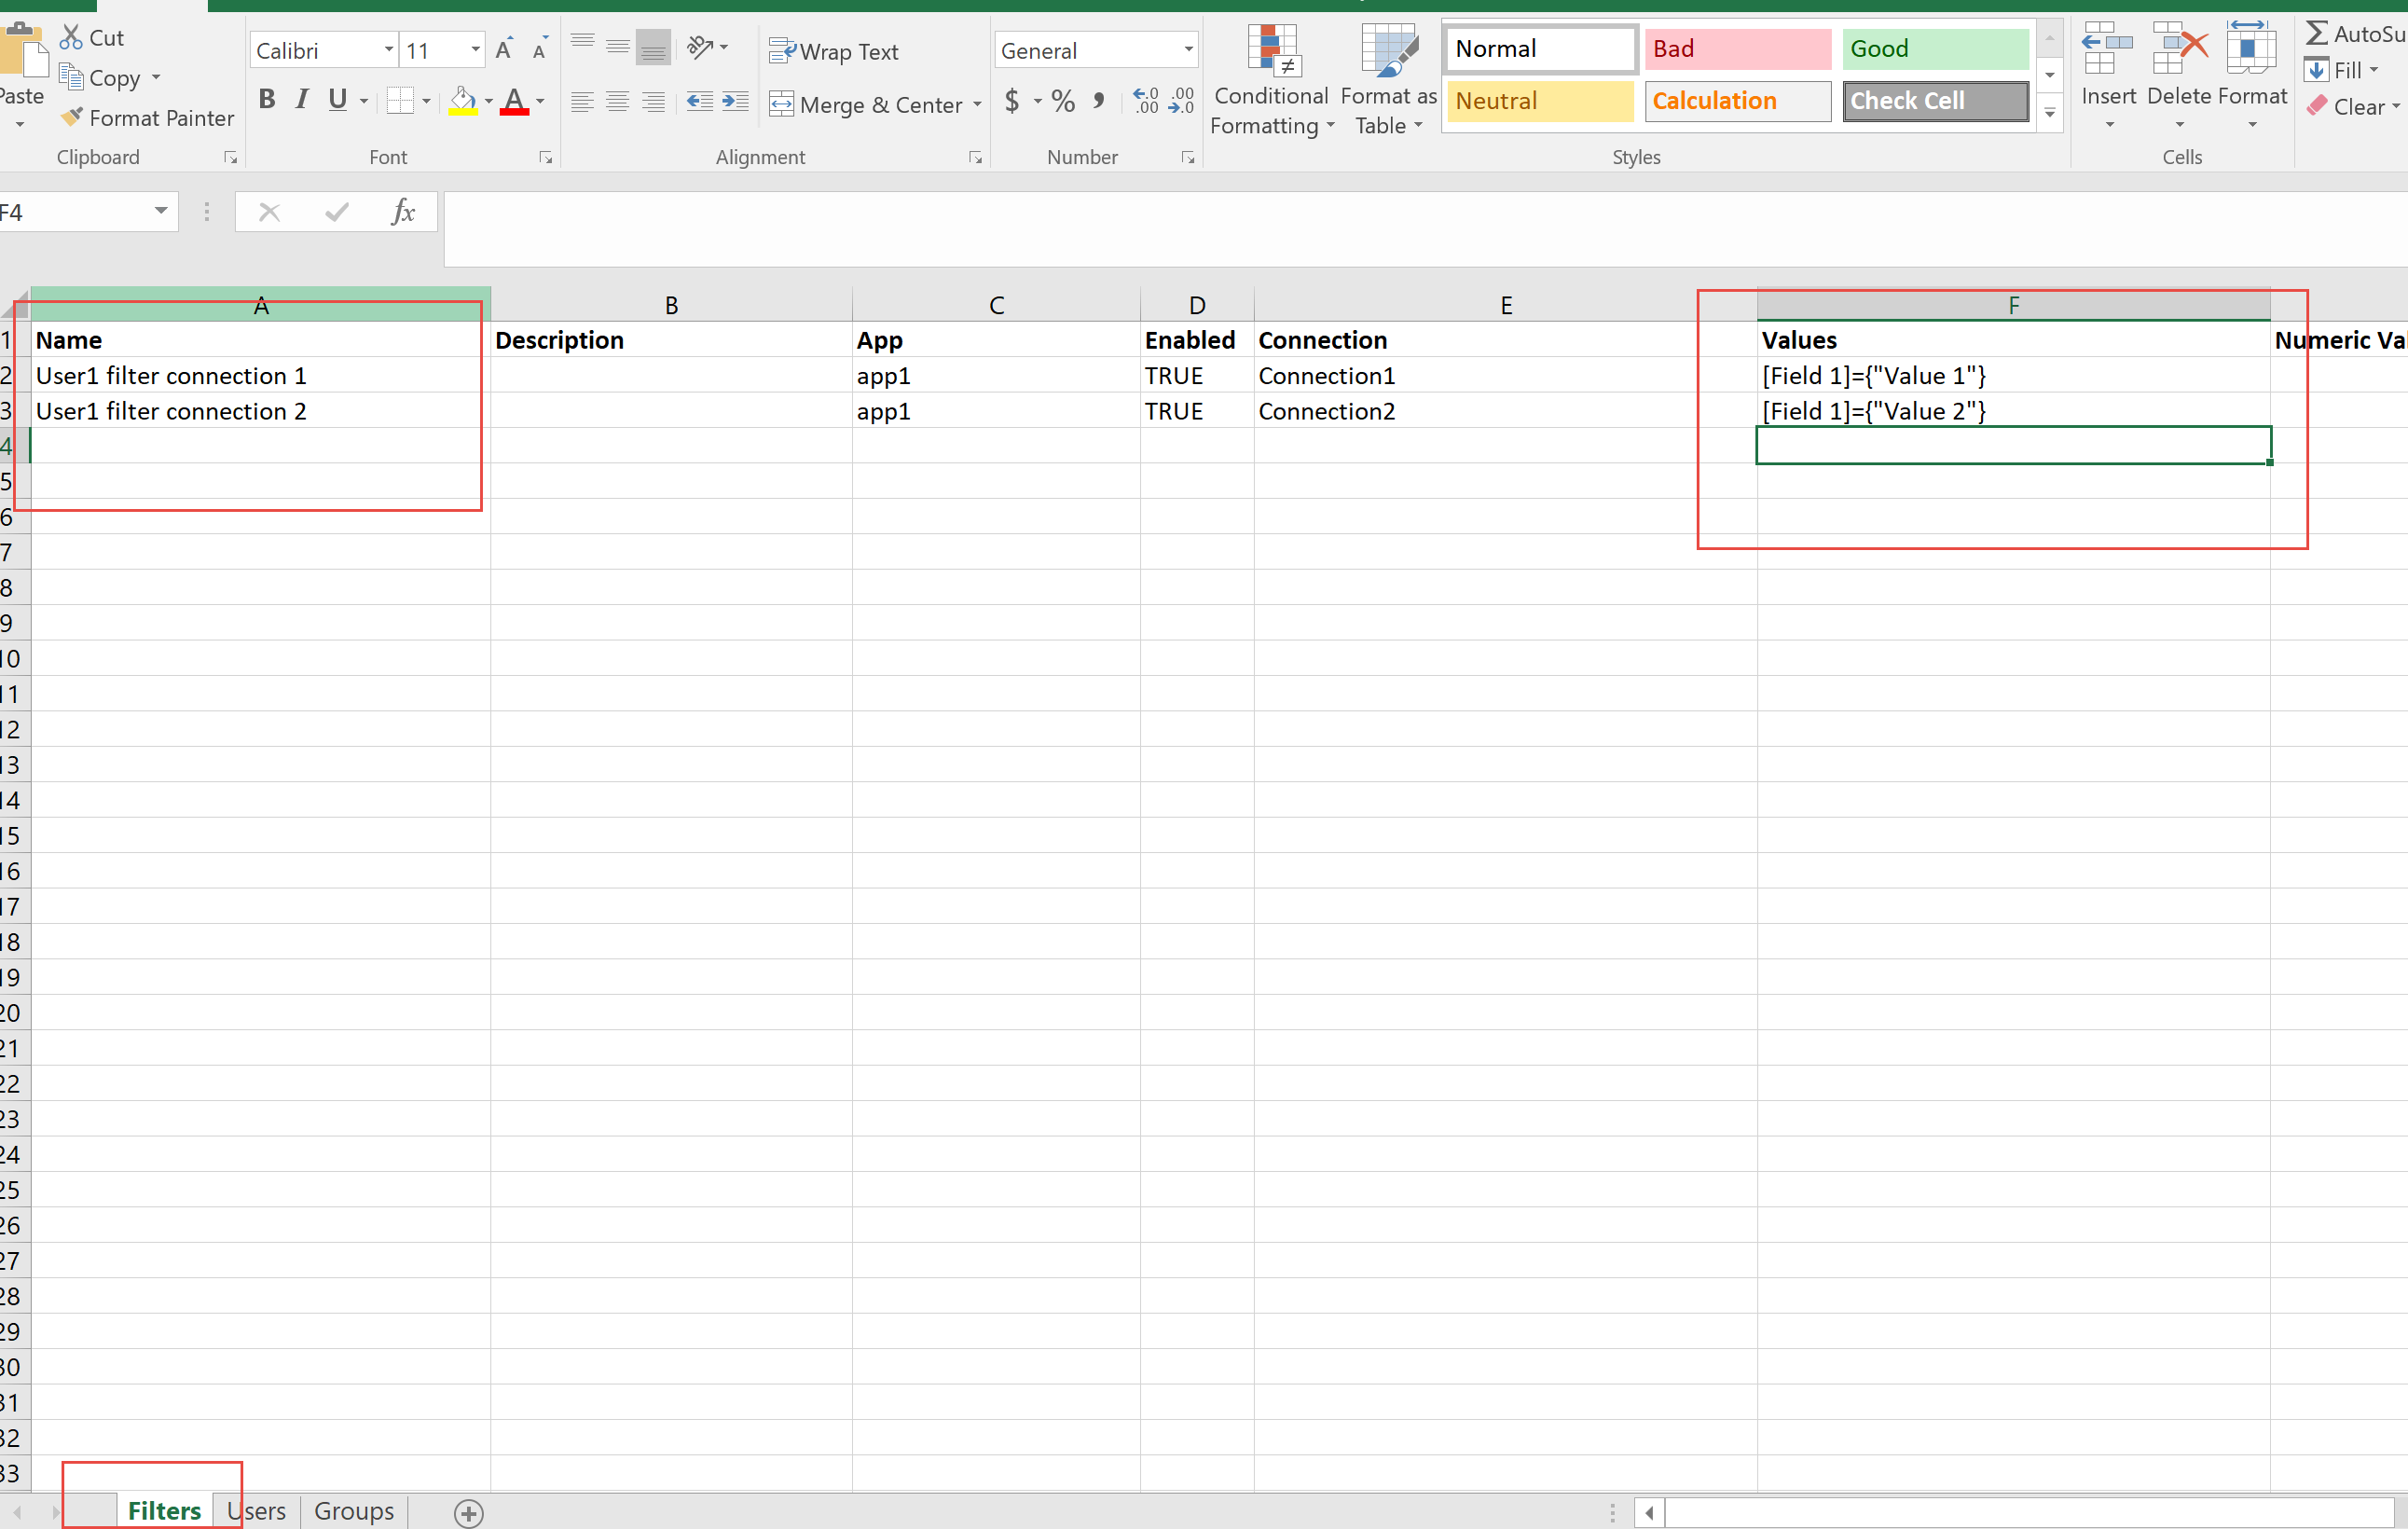This screenshot has height=1529, width=2408.
Task: Open the Clear eraser menu
Action: [2354, 106]
